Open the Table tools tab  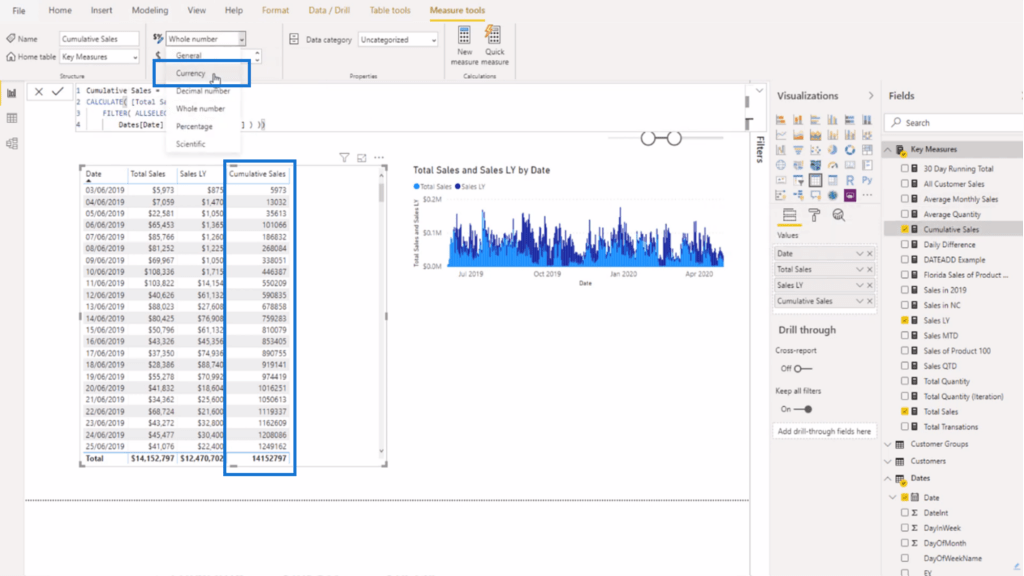tap(390, 10)
